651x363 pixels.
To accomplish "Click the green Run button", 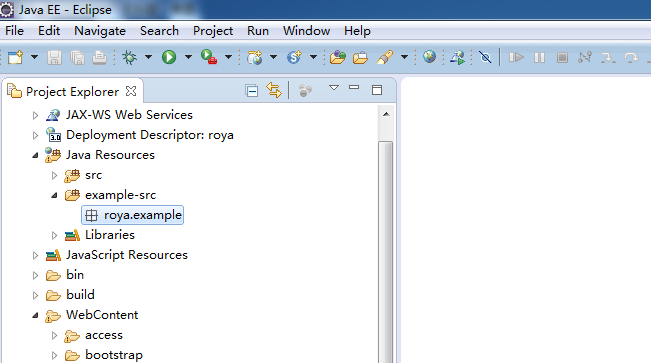I will pos(169,57).
